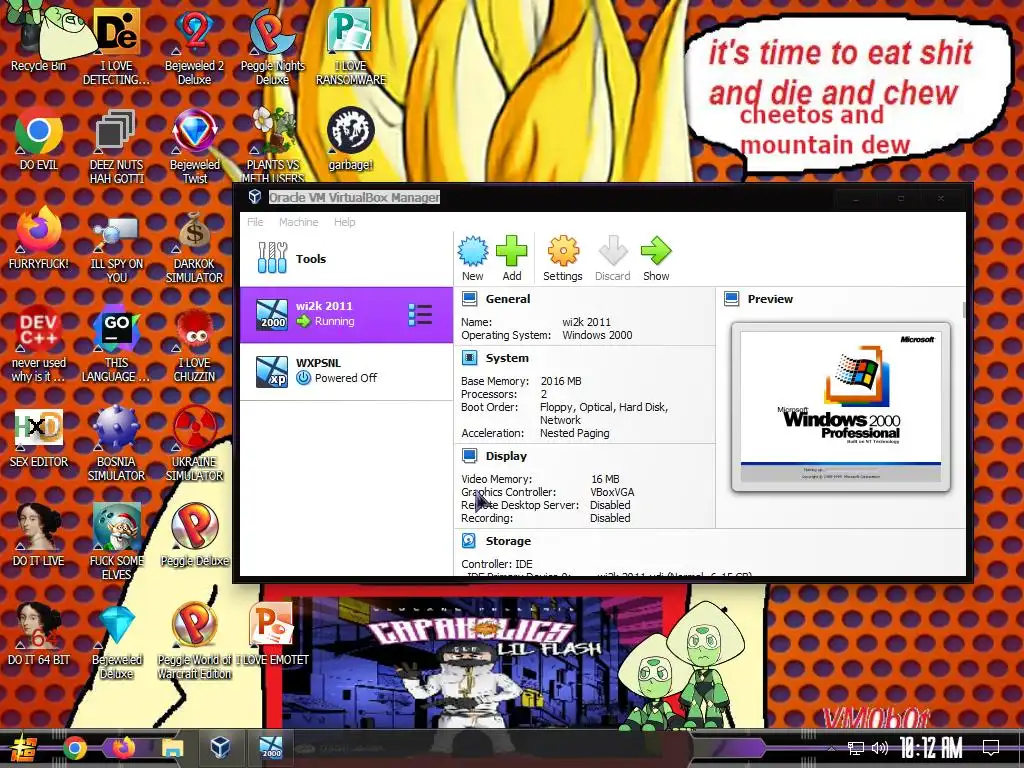Image resolution: width=1024 pixels, height=768 pixels.
Task: Select the DO EVIL Chrome desktop icon
Action: (39, 138)
